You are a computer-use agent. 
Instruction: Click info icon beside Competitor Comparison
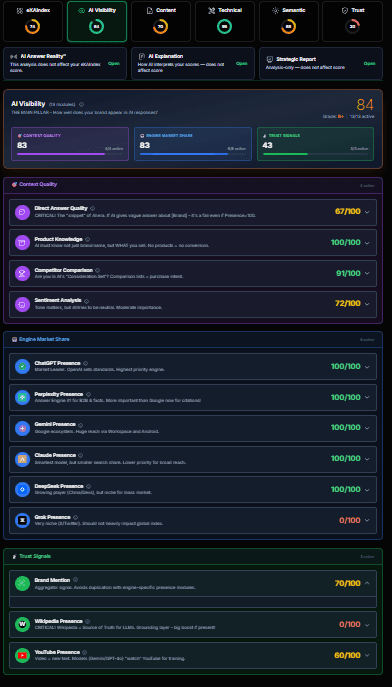pyautogui.click(x=97, y=270)
